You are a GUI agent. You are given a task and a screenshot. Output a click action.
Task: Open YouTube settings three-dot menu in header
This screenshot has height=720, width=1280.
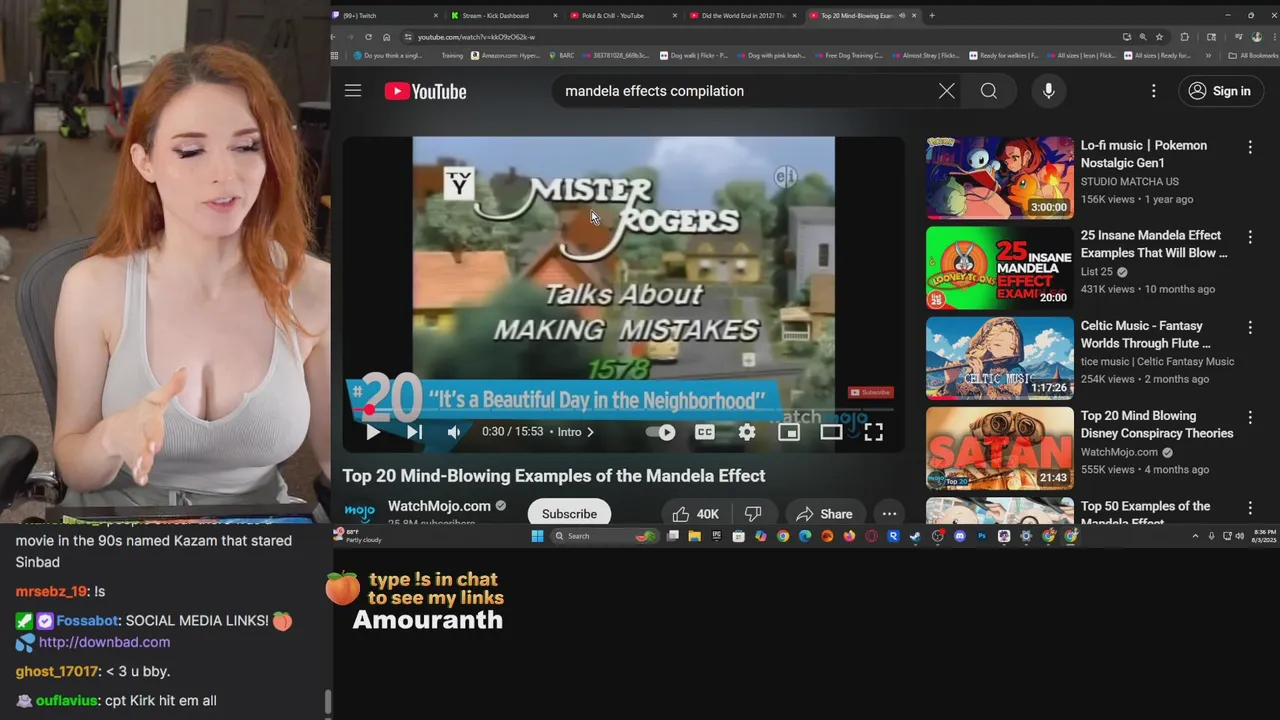pyautogui.click(x=1153, y=91)
